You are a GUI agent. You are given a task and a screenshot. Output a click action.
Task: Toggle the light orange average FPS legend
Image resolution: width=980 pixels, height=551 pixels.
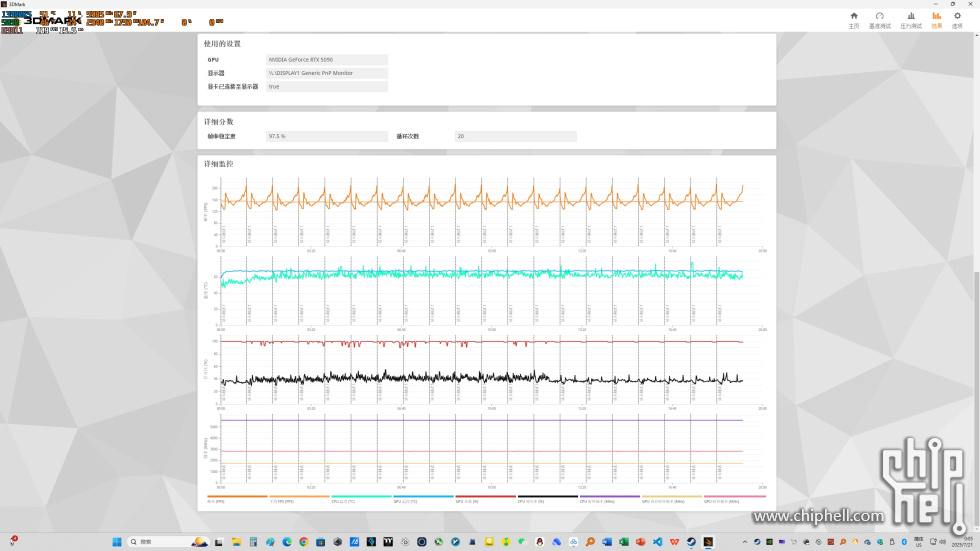click(x=299, y=499)
